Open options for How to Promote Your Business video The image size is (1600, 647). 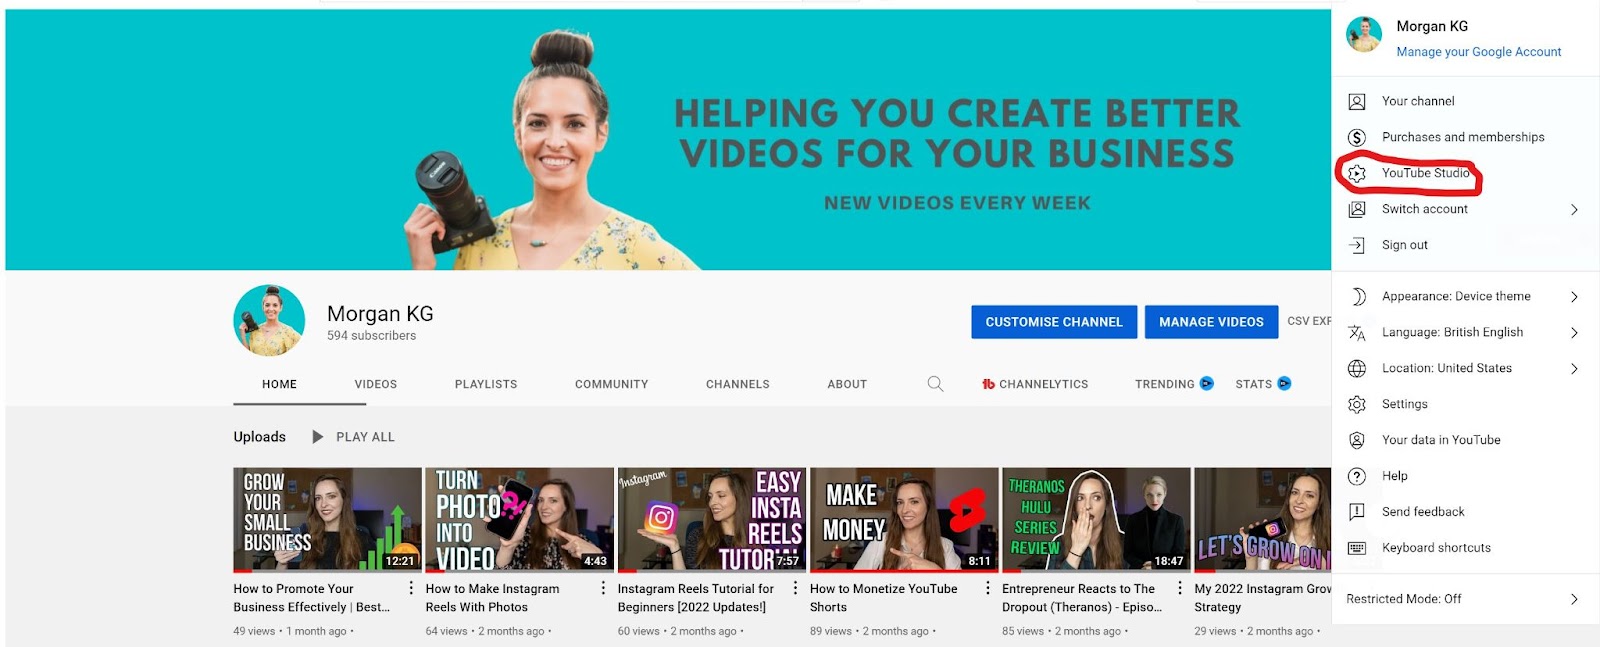click(x=411, y=588)
